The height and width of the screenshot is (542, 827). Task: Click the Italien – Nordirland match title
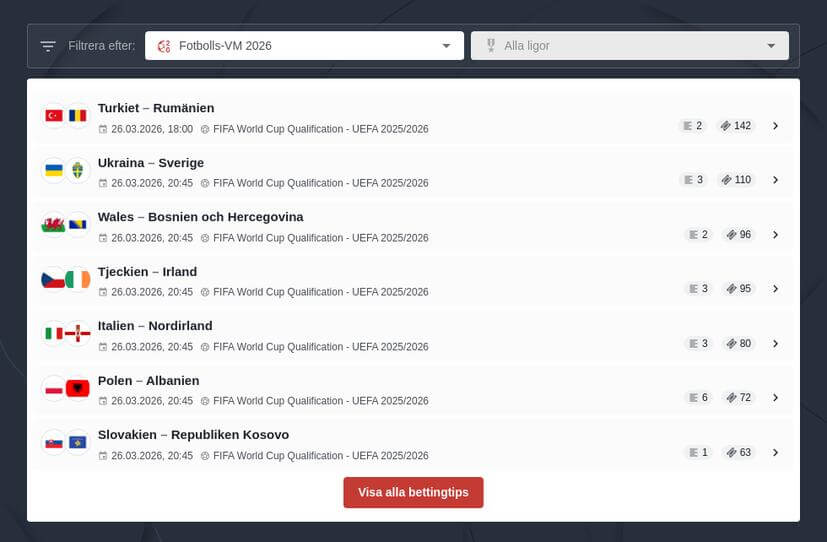pyautogui.click(x=155, y=326)
